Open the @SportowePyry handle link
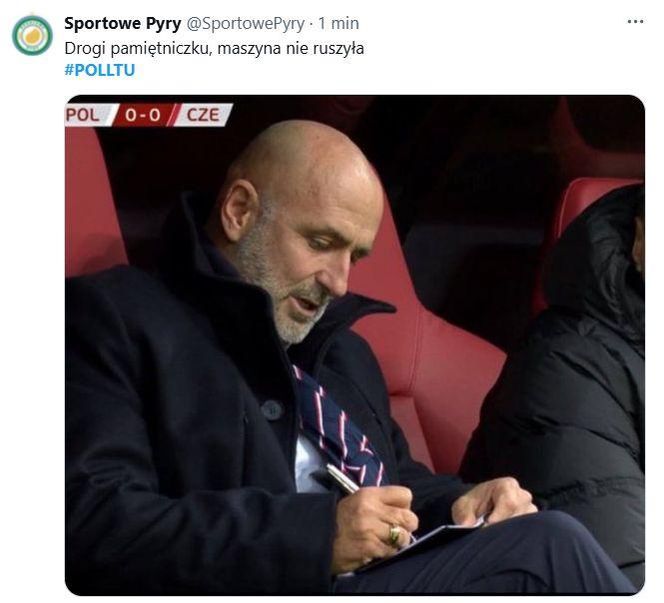This screenshot has width=664, height=603. point(245,24)
